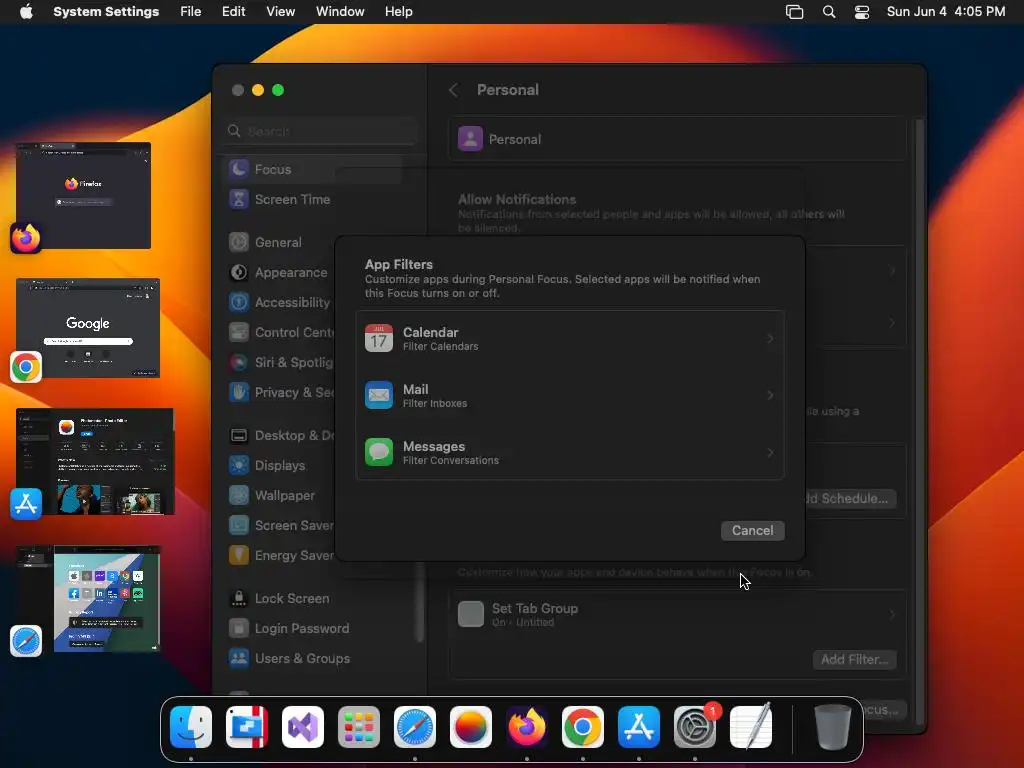This screenshot has height=768, width=1024.
Task: Select Screen Saver in the sidebar
Action: coord(279,526)
